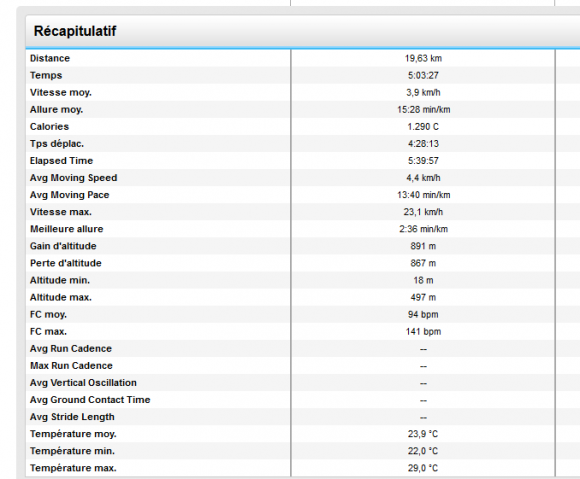
Task: Select the Vitesse max. label
Action: point(61,212)
